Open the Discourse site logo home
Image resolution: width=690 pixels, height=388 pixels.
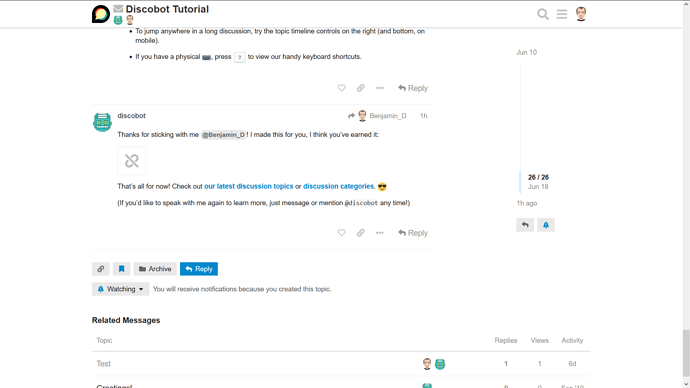(101, 14)
